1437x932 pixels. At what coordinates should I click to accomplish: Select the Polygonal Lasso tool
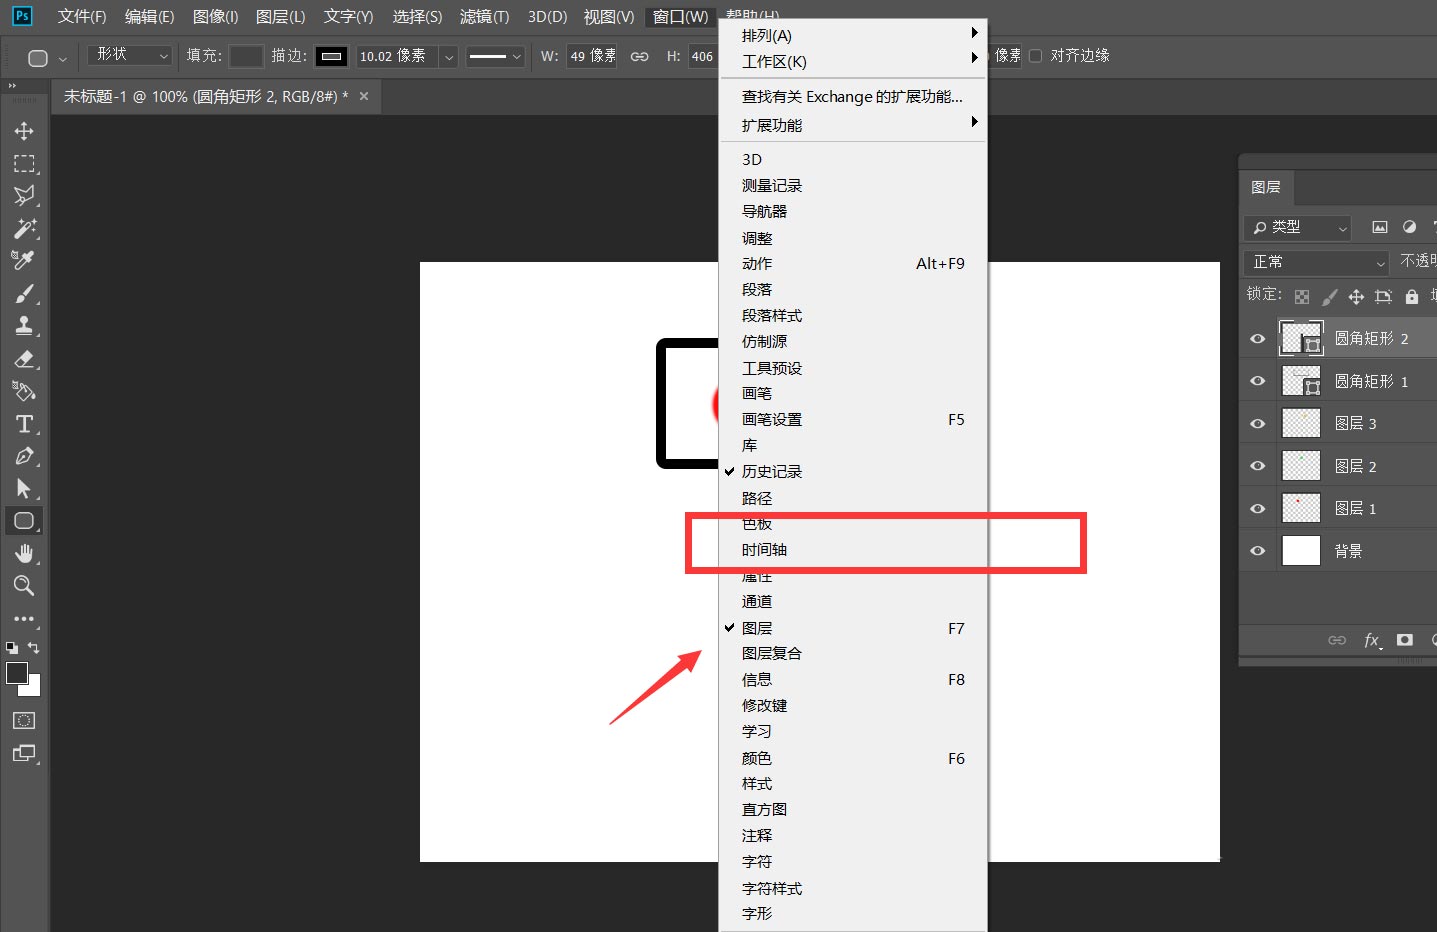tap(24, 195)
